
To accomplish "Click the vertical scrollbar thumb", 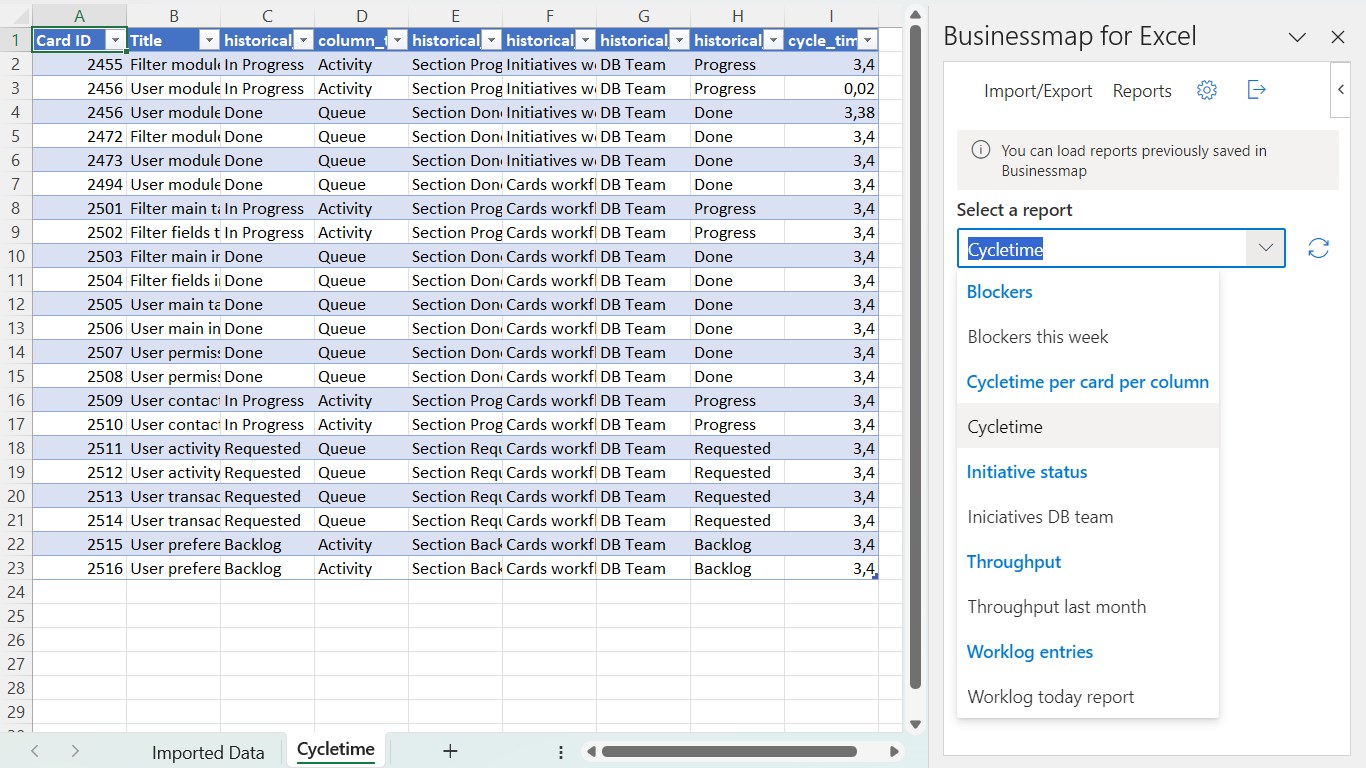I will point(914,358).
